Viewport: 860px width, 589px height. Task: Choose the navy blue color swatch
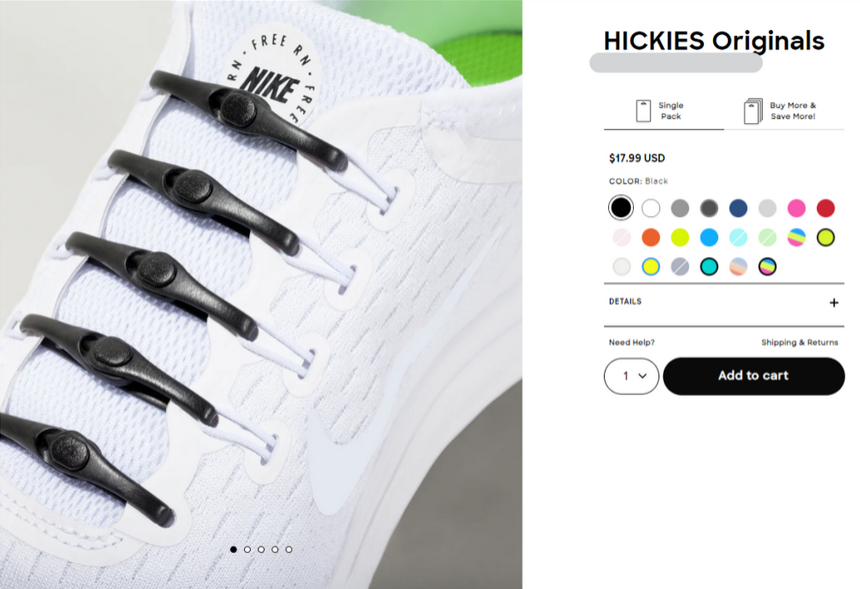738,208
